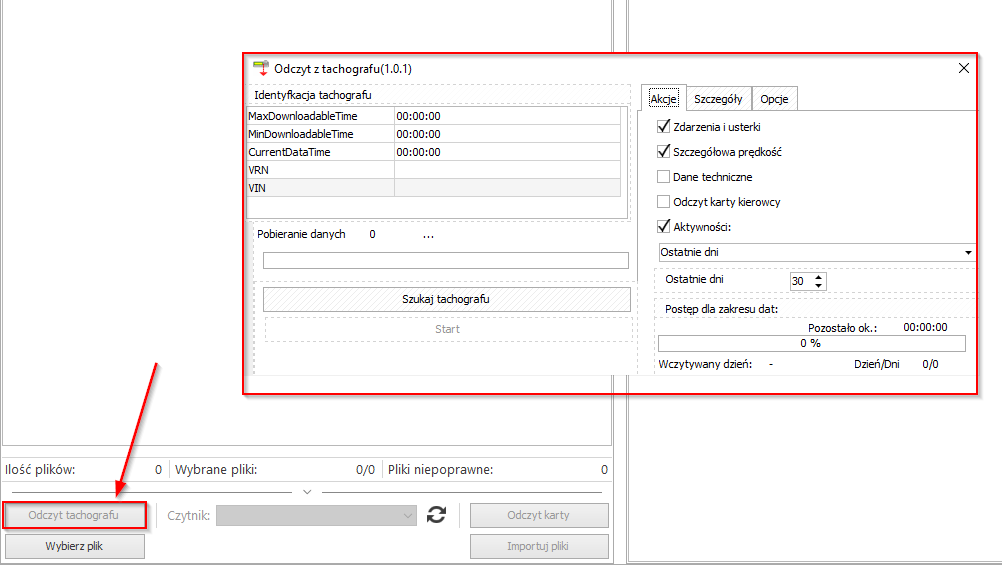The height and width of the screenshot is (565, 1002).
Task: Click the MinDownloadableTime value 00:00:00
Action: [x=418, y=134]
